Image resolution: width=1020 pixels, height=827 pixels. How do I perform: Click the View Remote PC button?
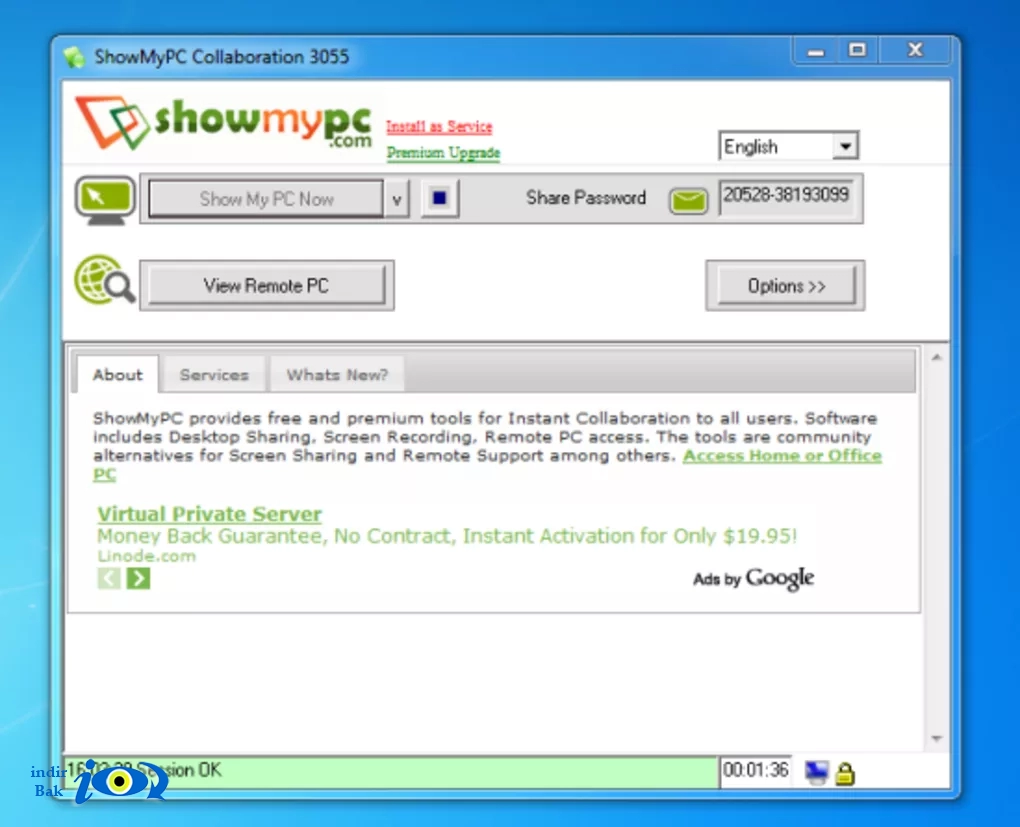click(x=266, y=285)
